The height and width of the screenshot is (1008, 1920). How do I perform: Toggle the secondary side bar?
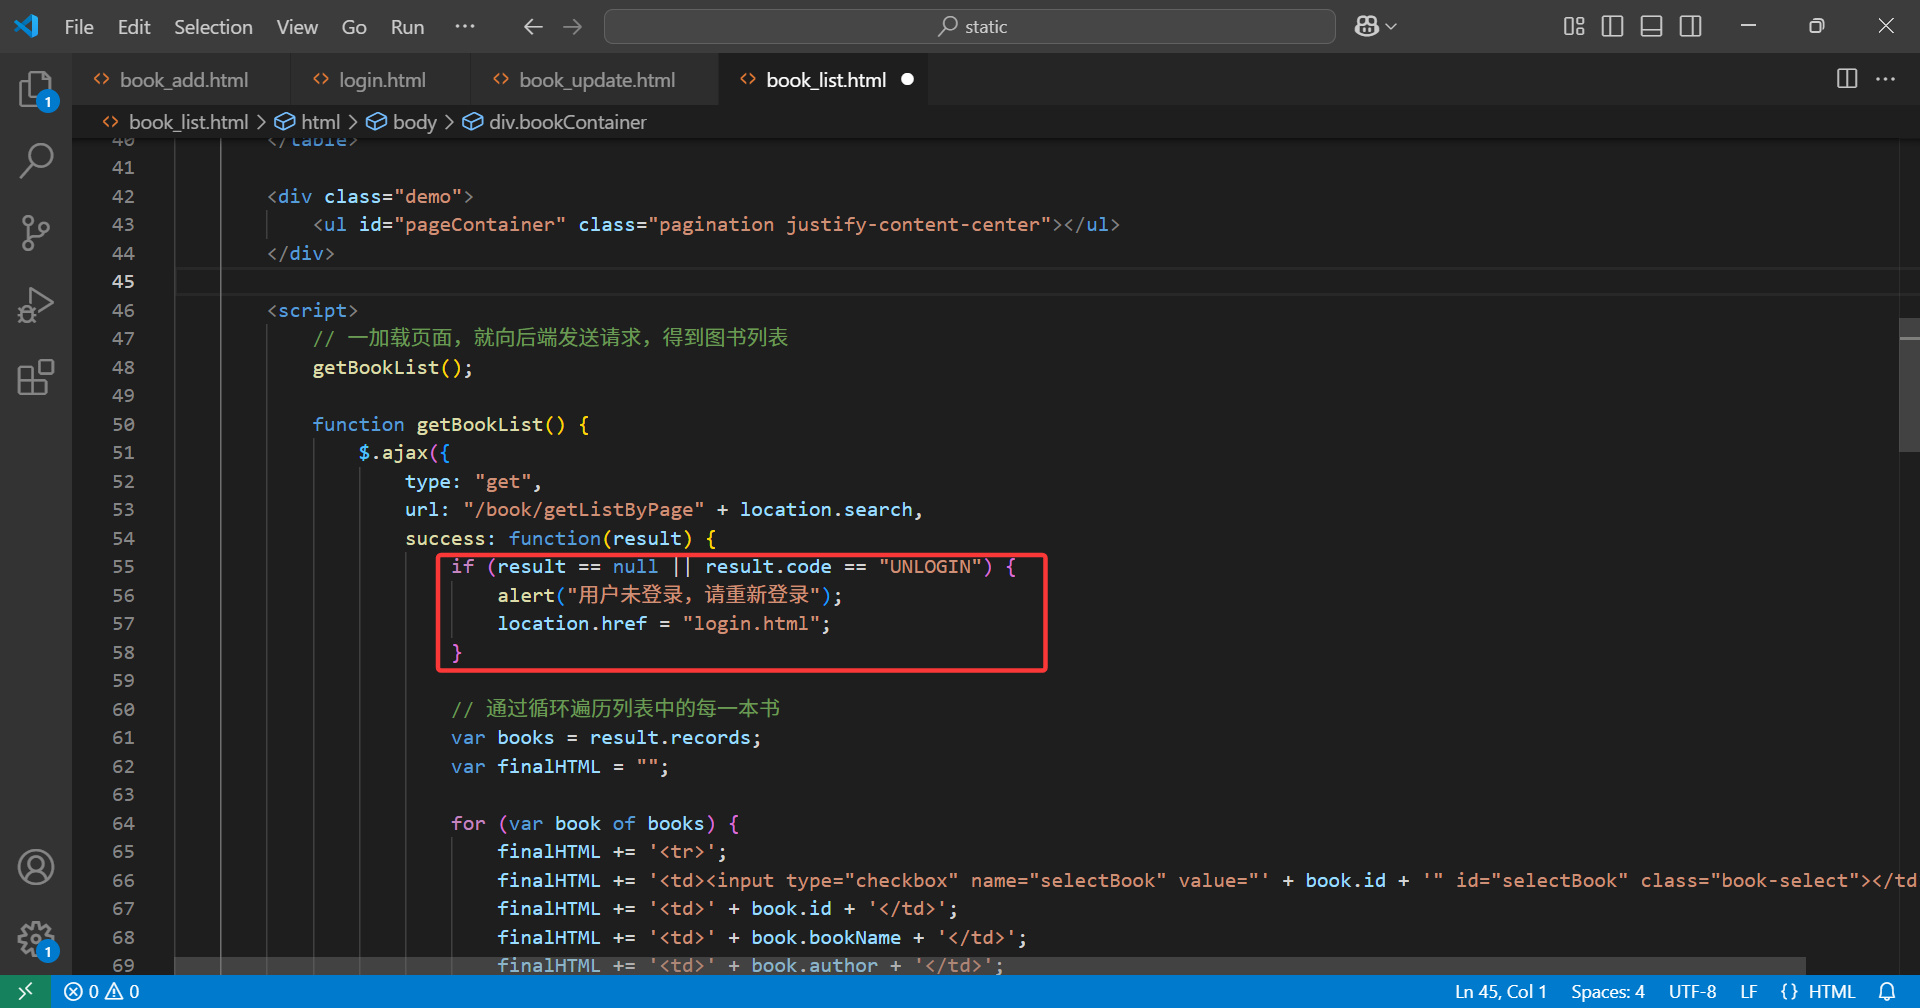[1690, 27]
